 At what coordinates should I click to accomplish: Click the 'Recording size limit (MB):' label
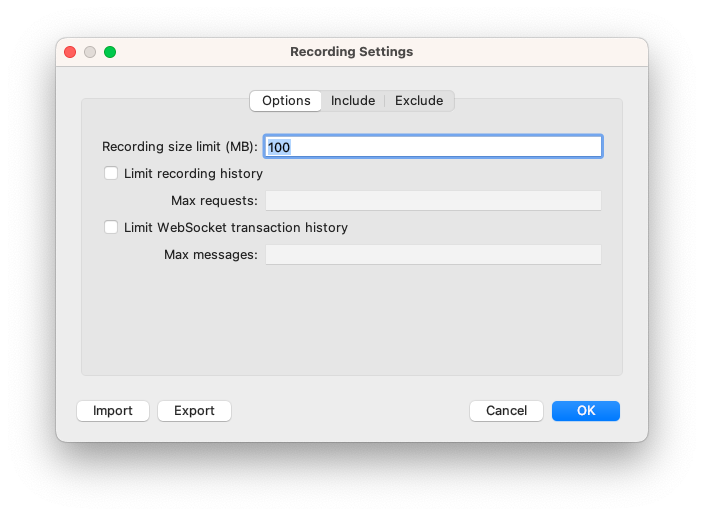(x=180, y=147)
